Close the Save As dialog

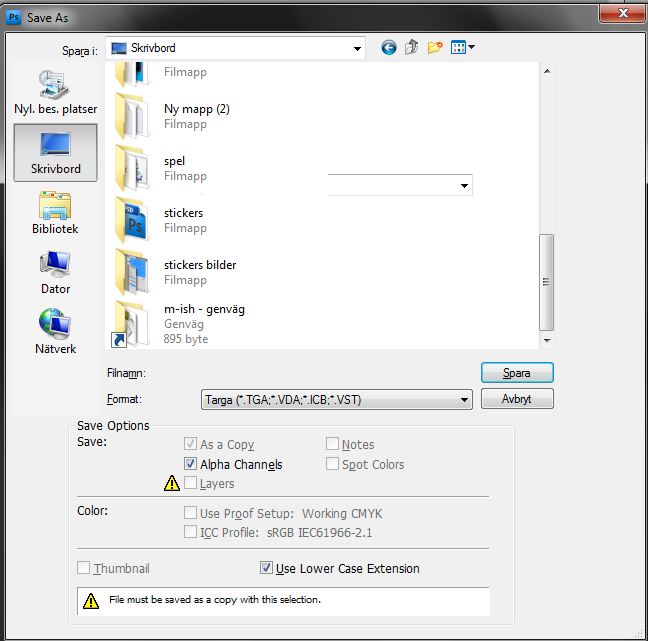623,13
